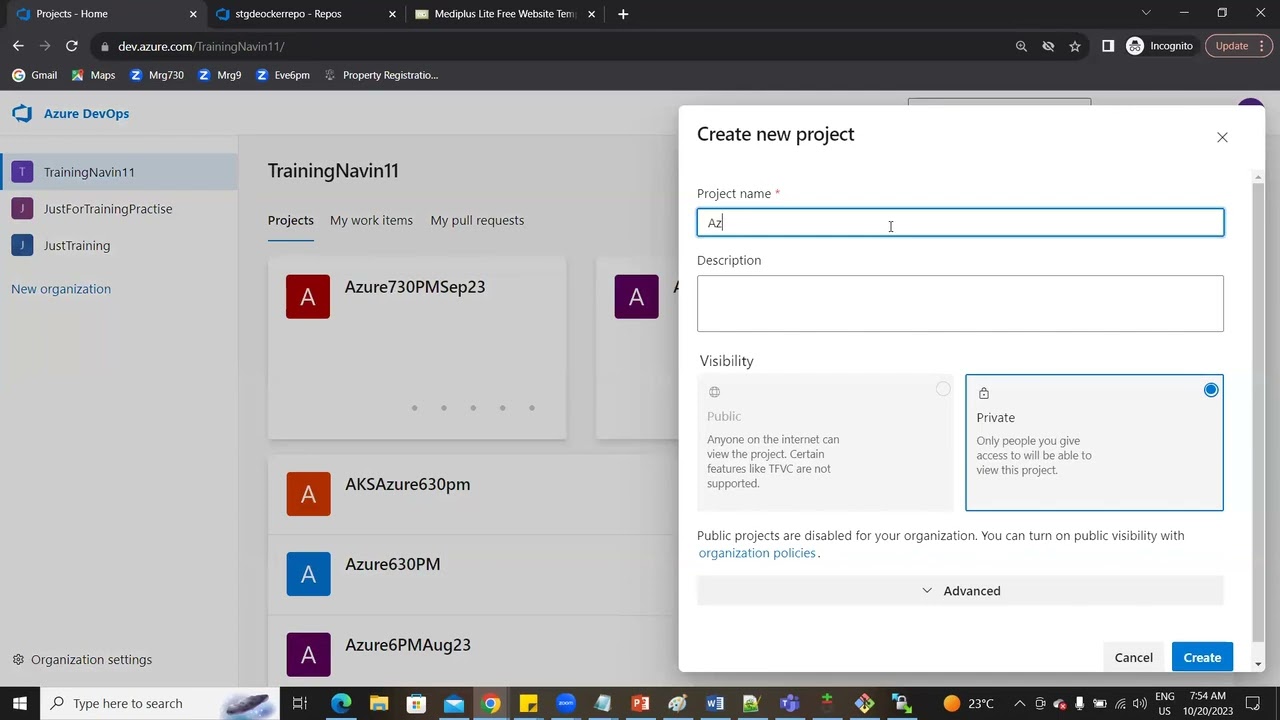Click the New organization link
1280x720 pixels.
(61, 289)
